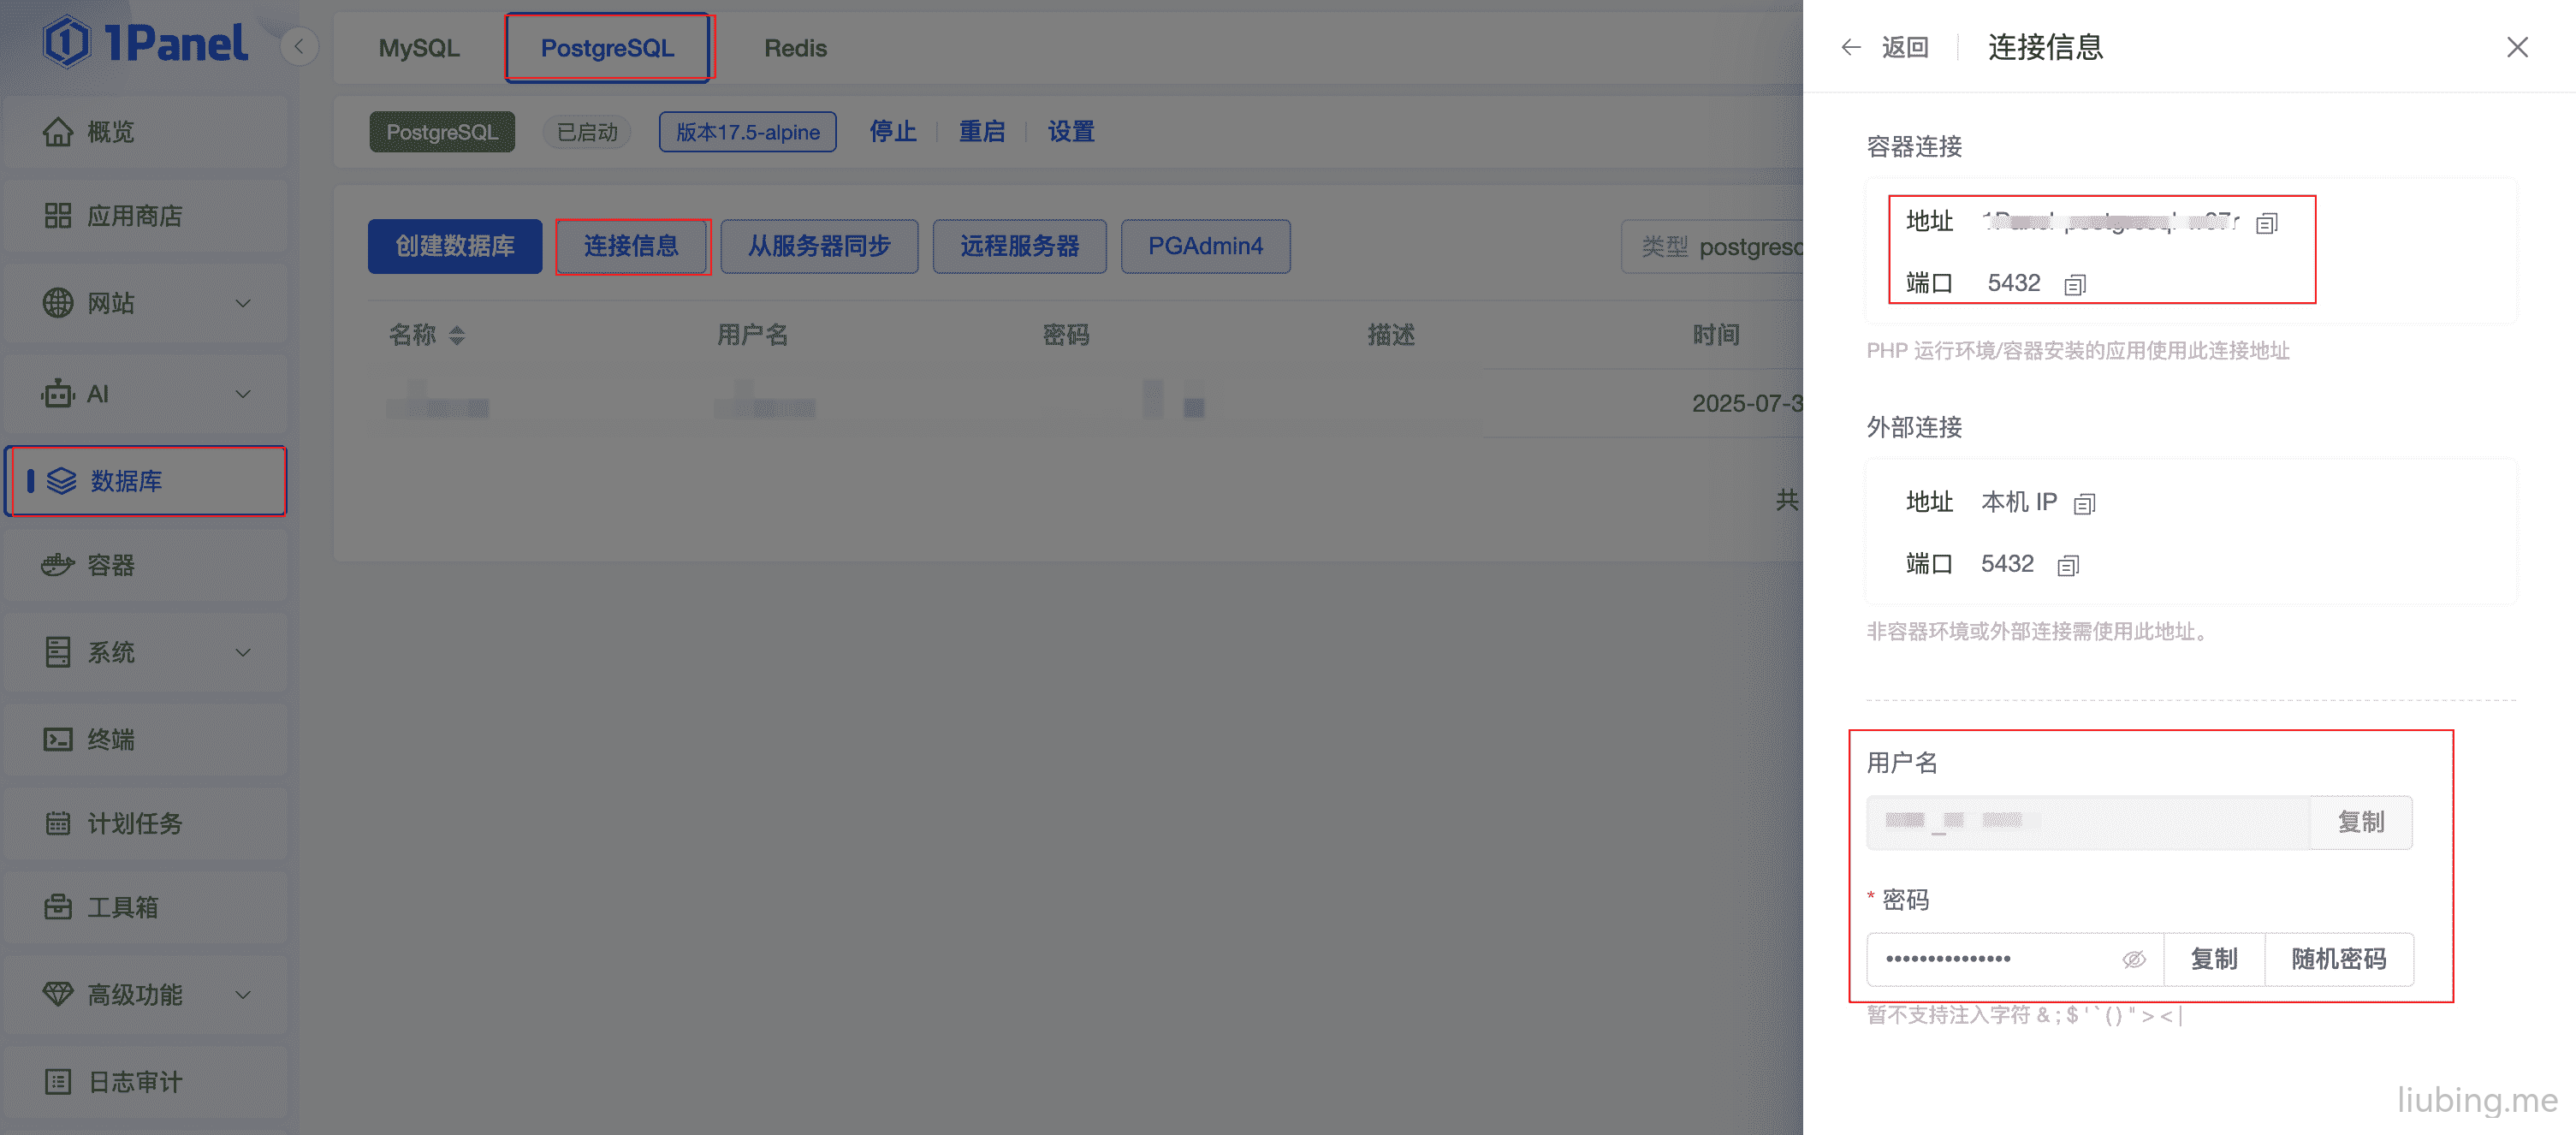
Task: Click 重启 to restart PostgreSQL
Action: (981, 132)
